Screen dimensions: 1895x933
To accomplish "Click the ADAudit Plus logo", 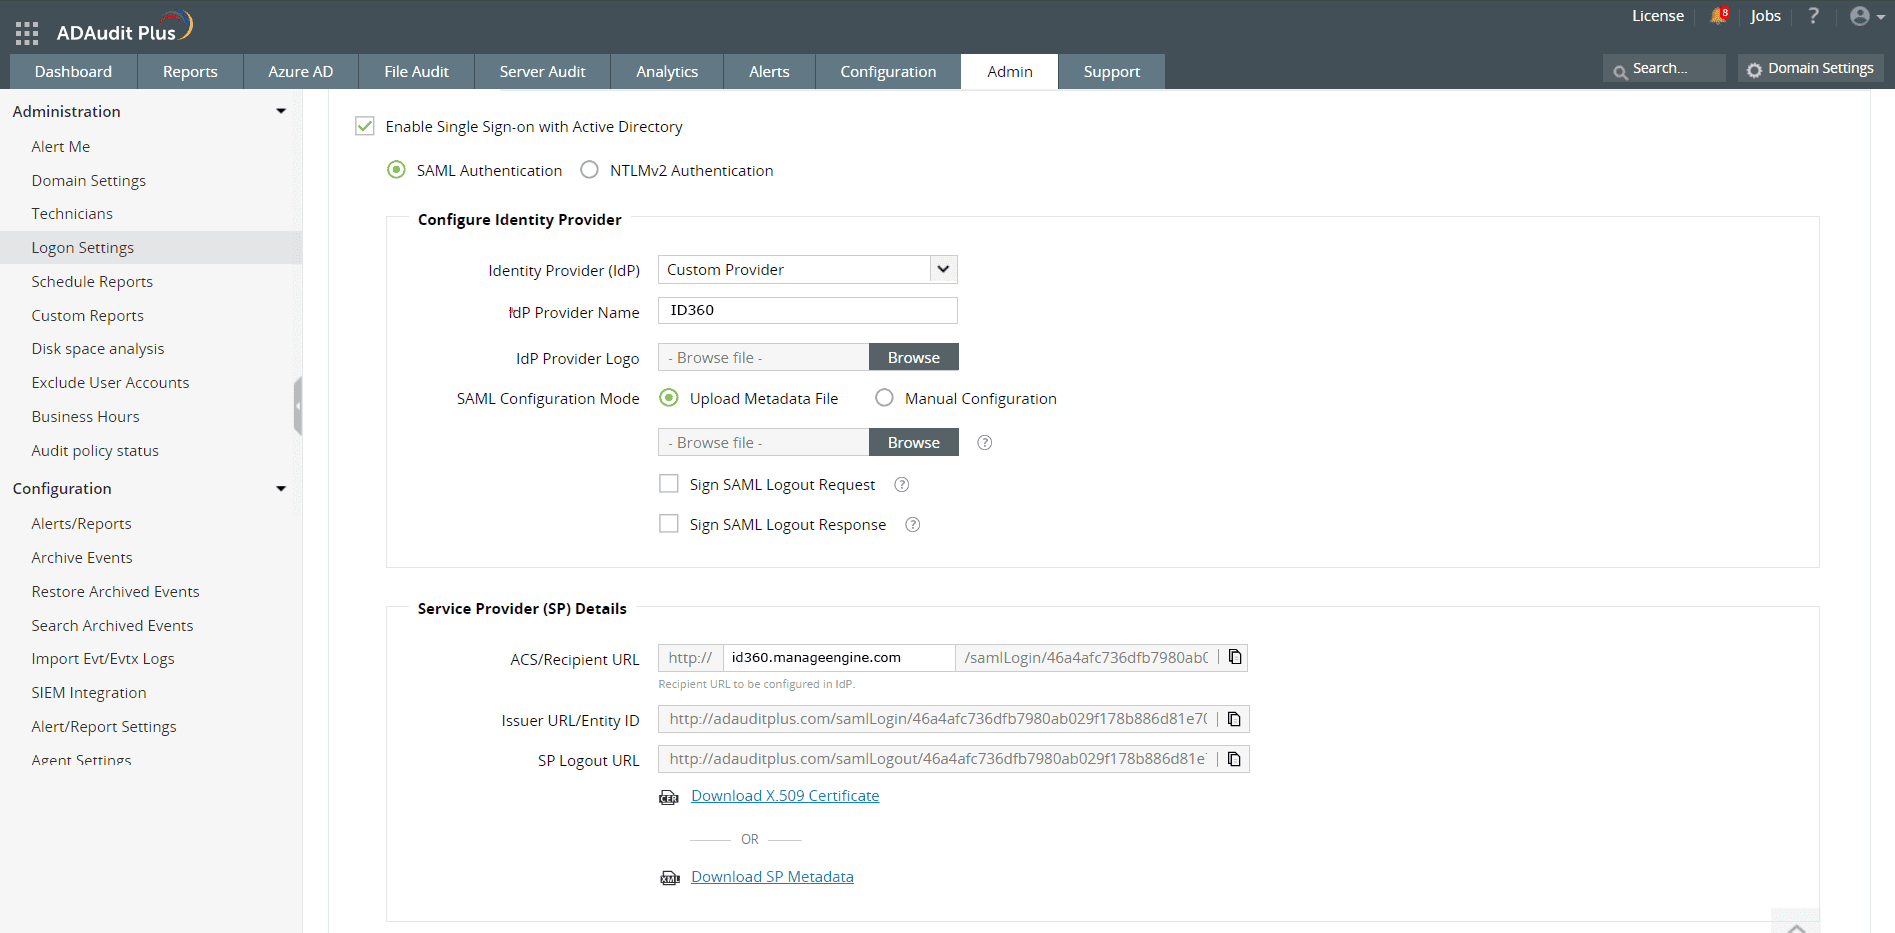I will (124, 27).
